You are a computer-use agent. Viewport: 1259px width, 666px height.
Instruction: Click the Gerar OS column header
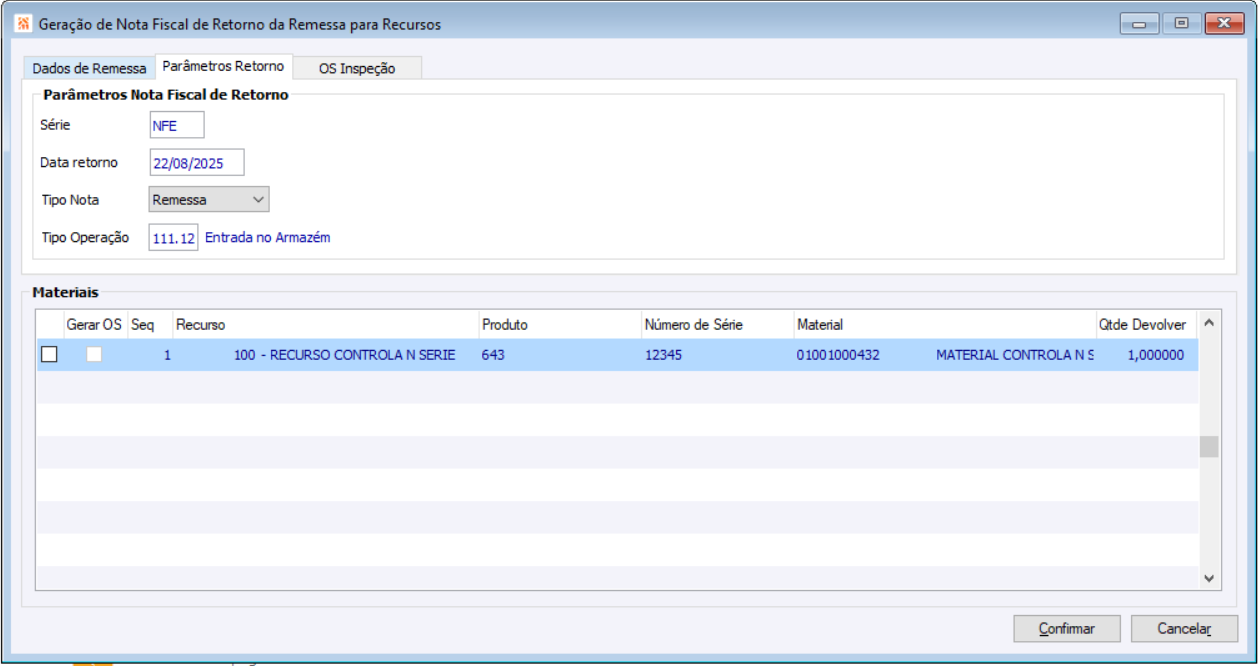point(94,325)
